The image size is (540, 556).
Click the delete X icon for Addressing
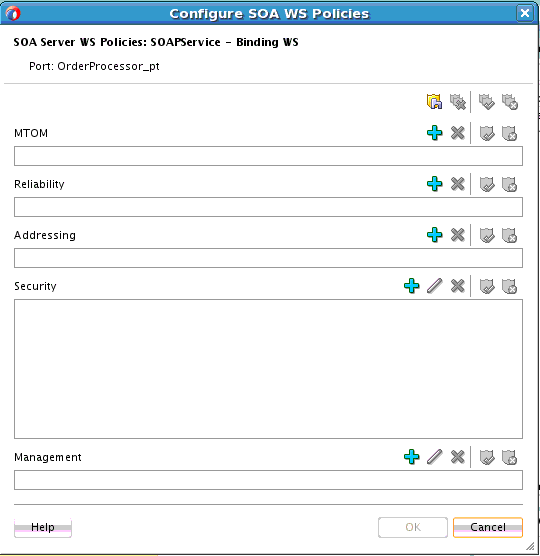point(458,235)
